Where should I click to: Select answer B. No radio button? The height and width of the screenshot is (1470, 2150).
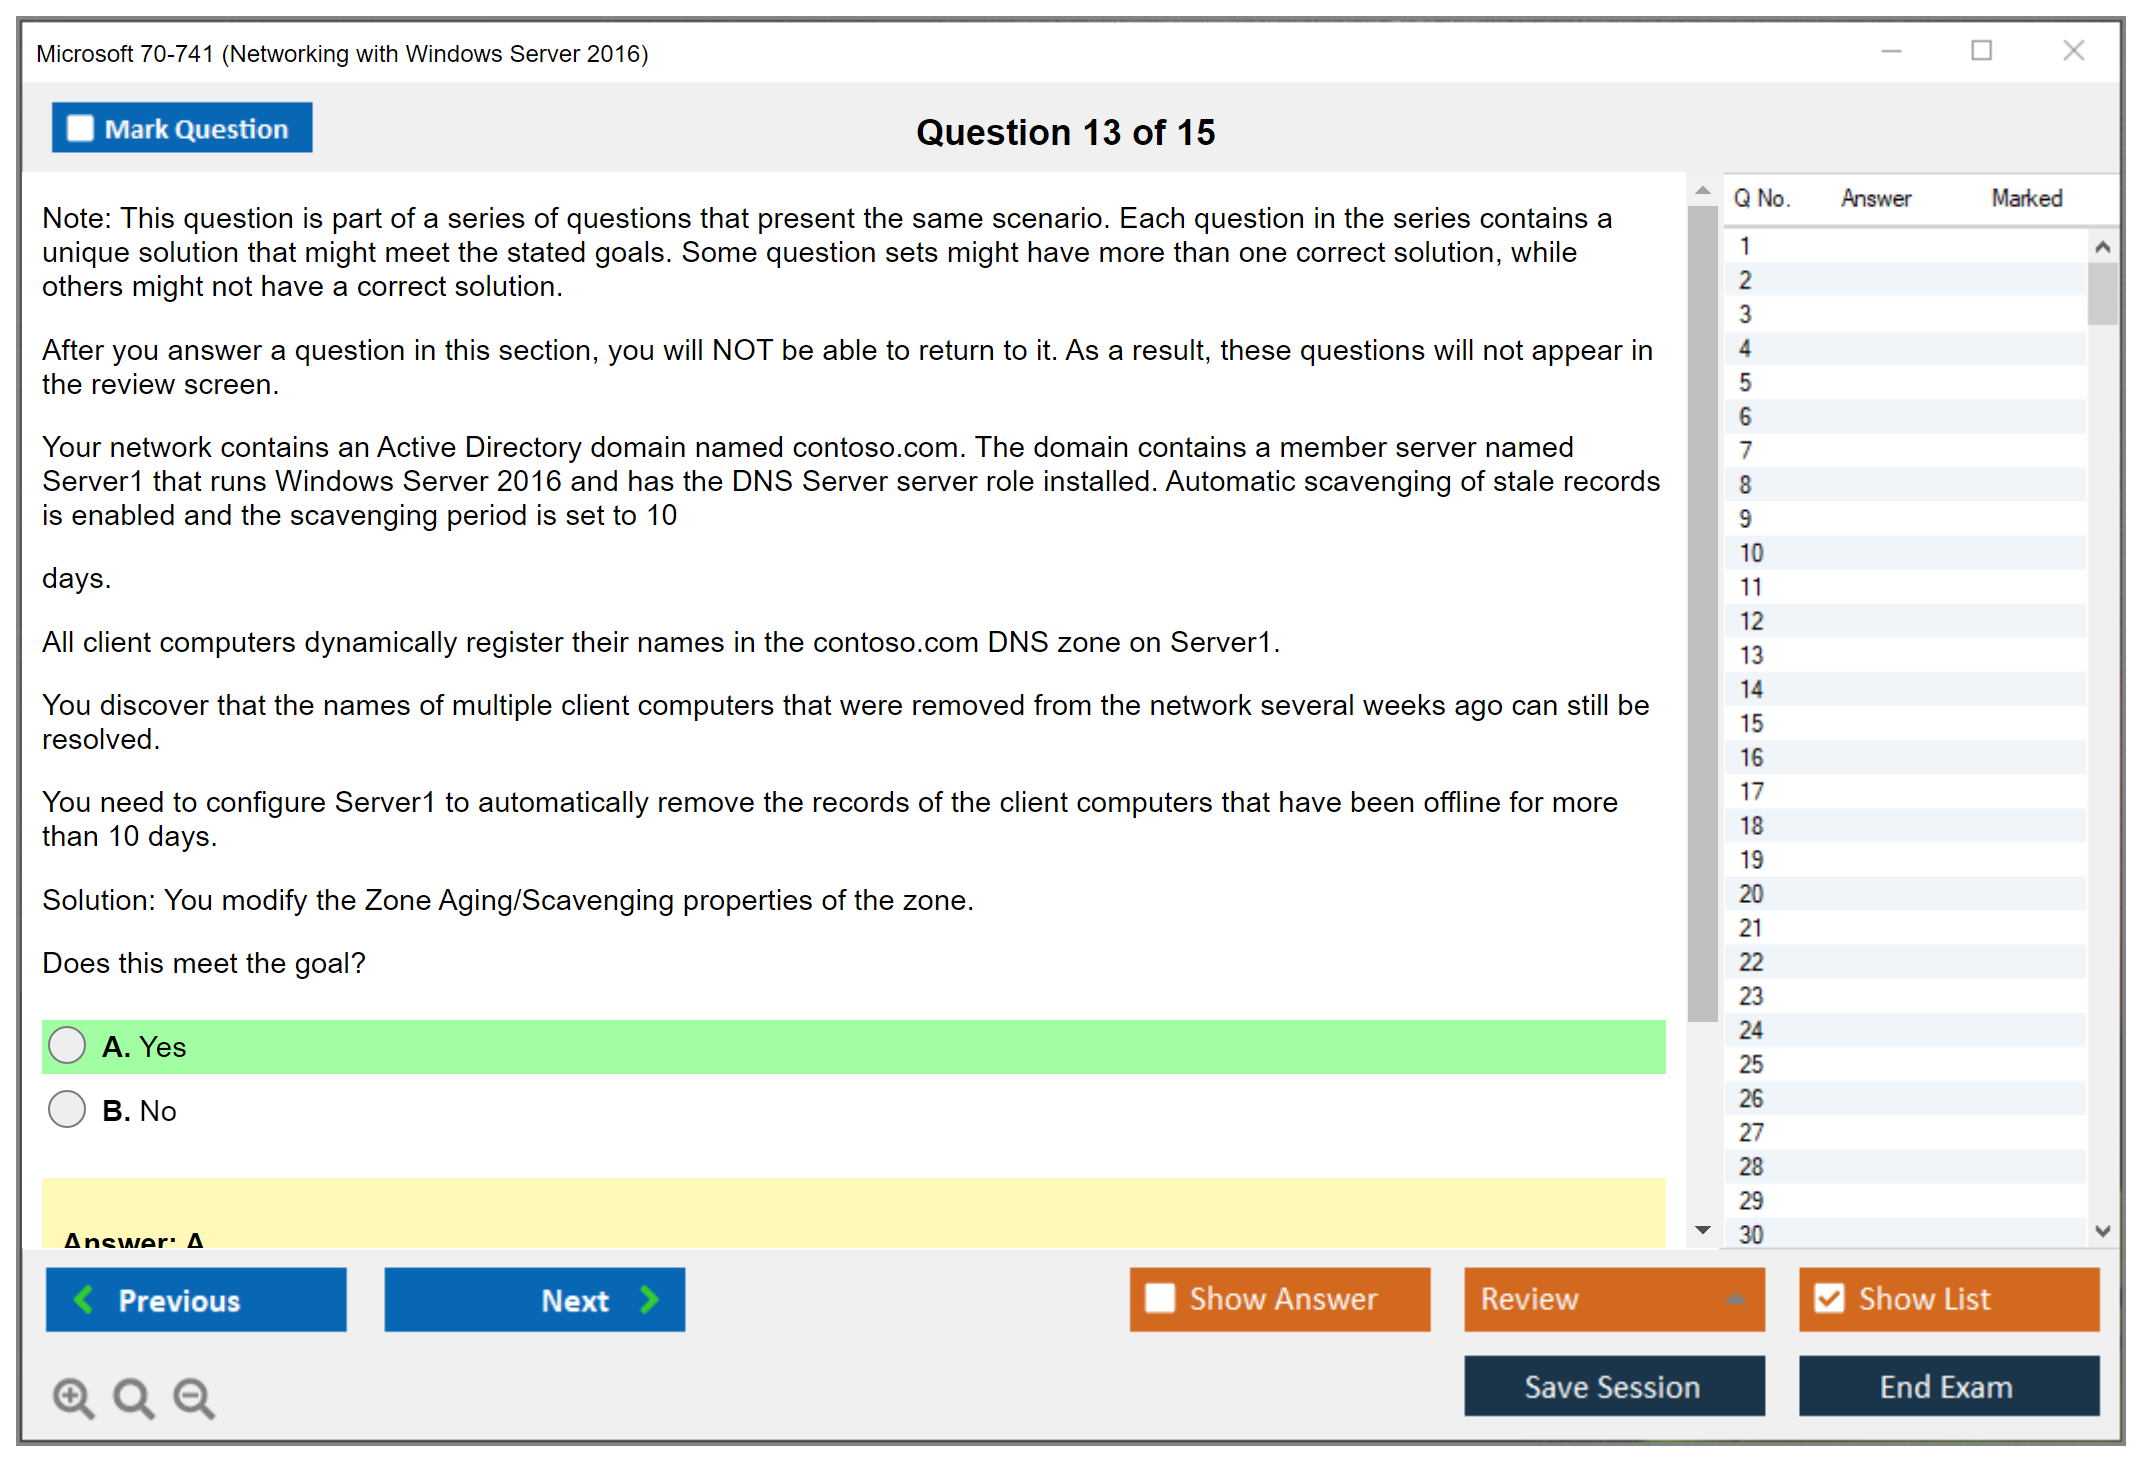[x=67, y=1109]
